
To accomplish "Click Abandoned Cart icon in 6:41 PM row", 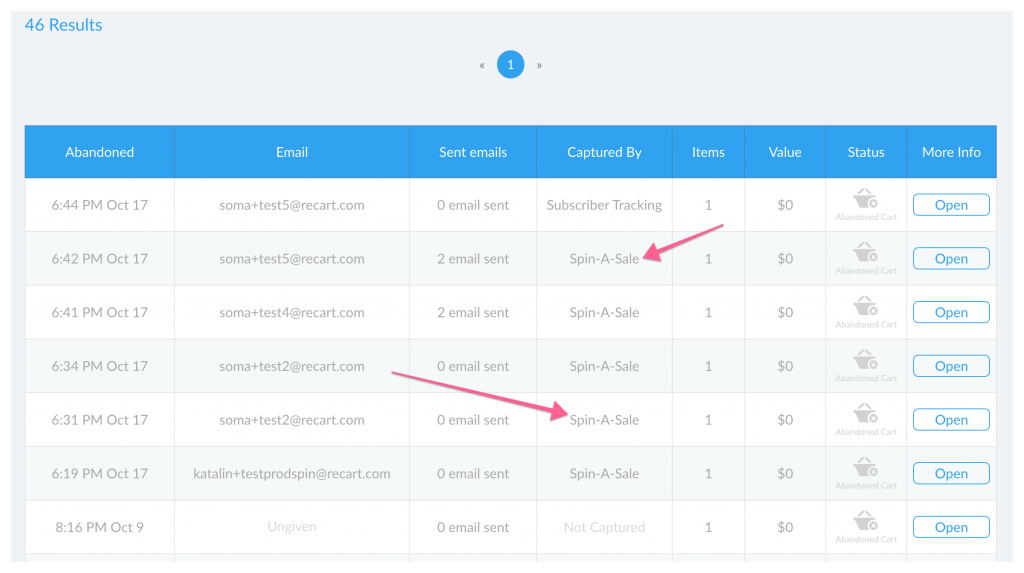I will coord(866,305).
